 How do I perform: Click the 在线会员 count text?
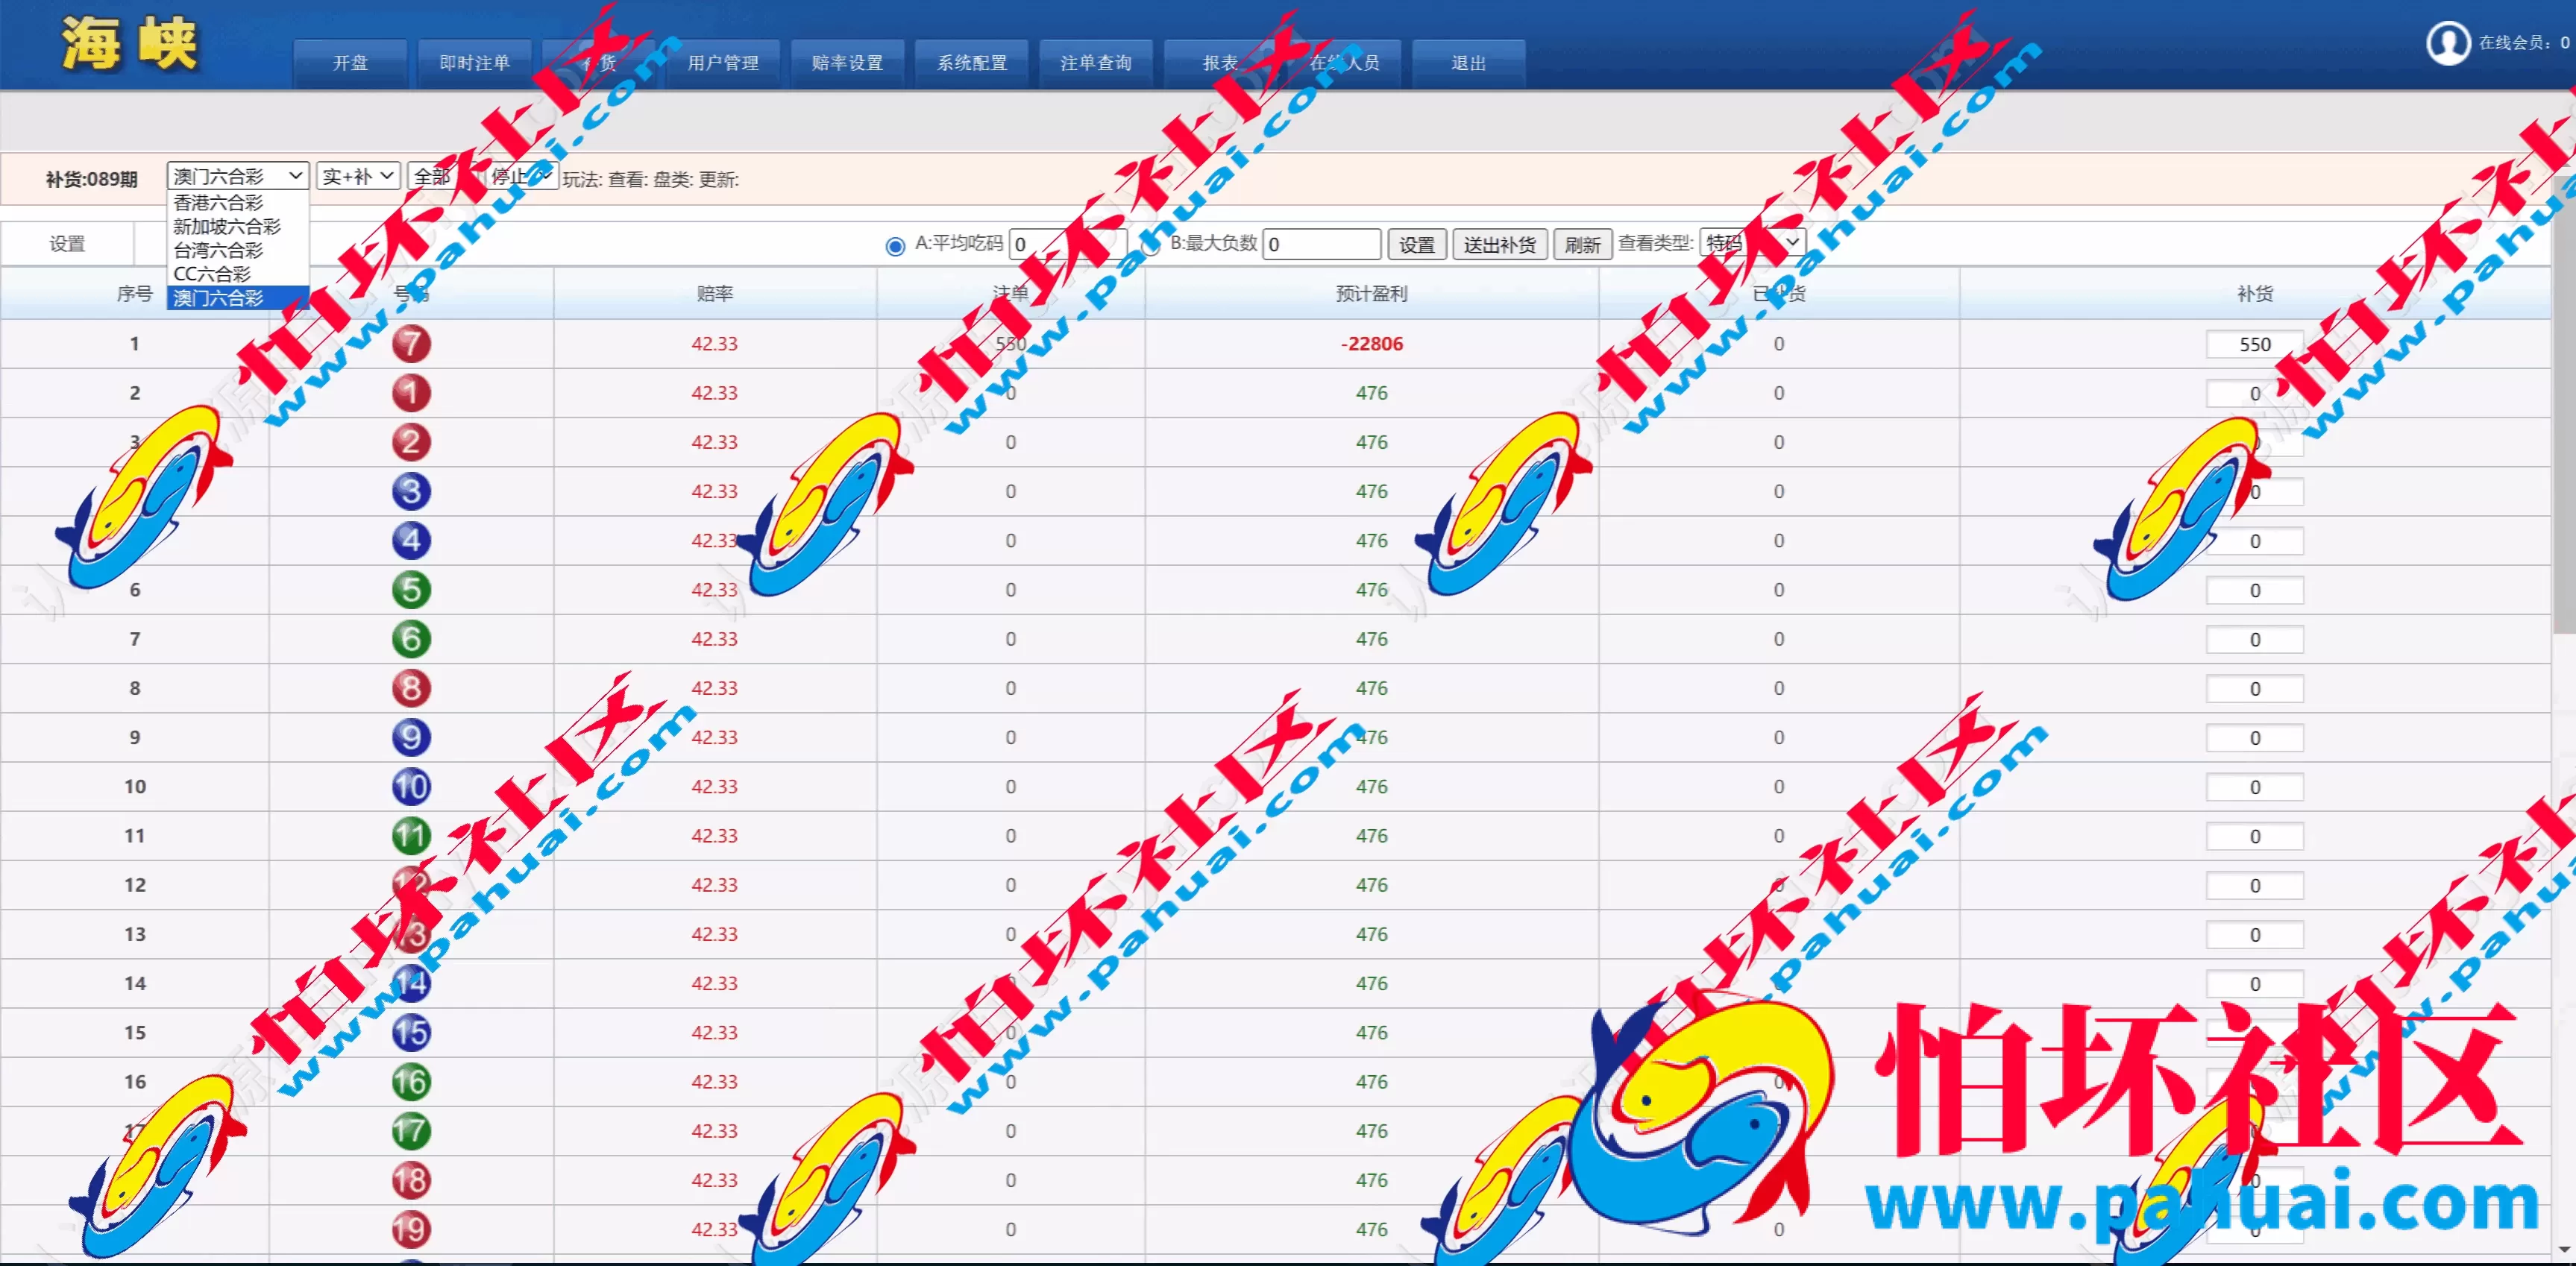[2524, 43]
